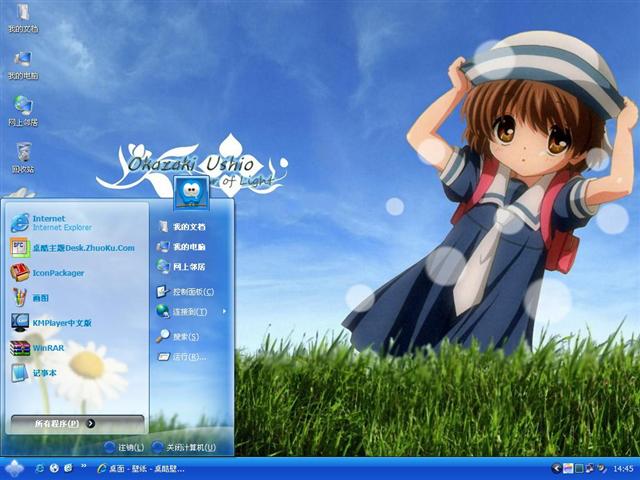This screenshot has height=480, width=640.
Task: Launch WinRAR from the pinned programs list
Action: click(46, 348)
